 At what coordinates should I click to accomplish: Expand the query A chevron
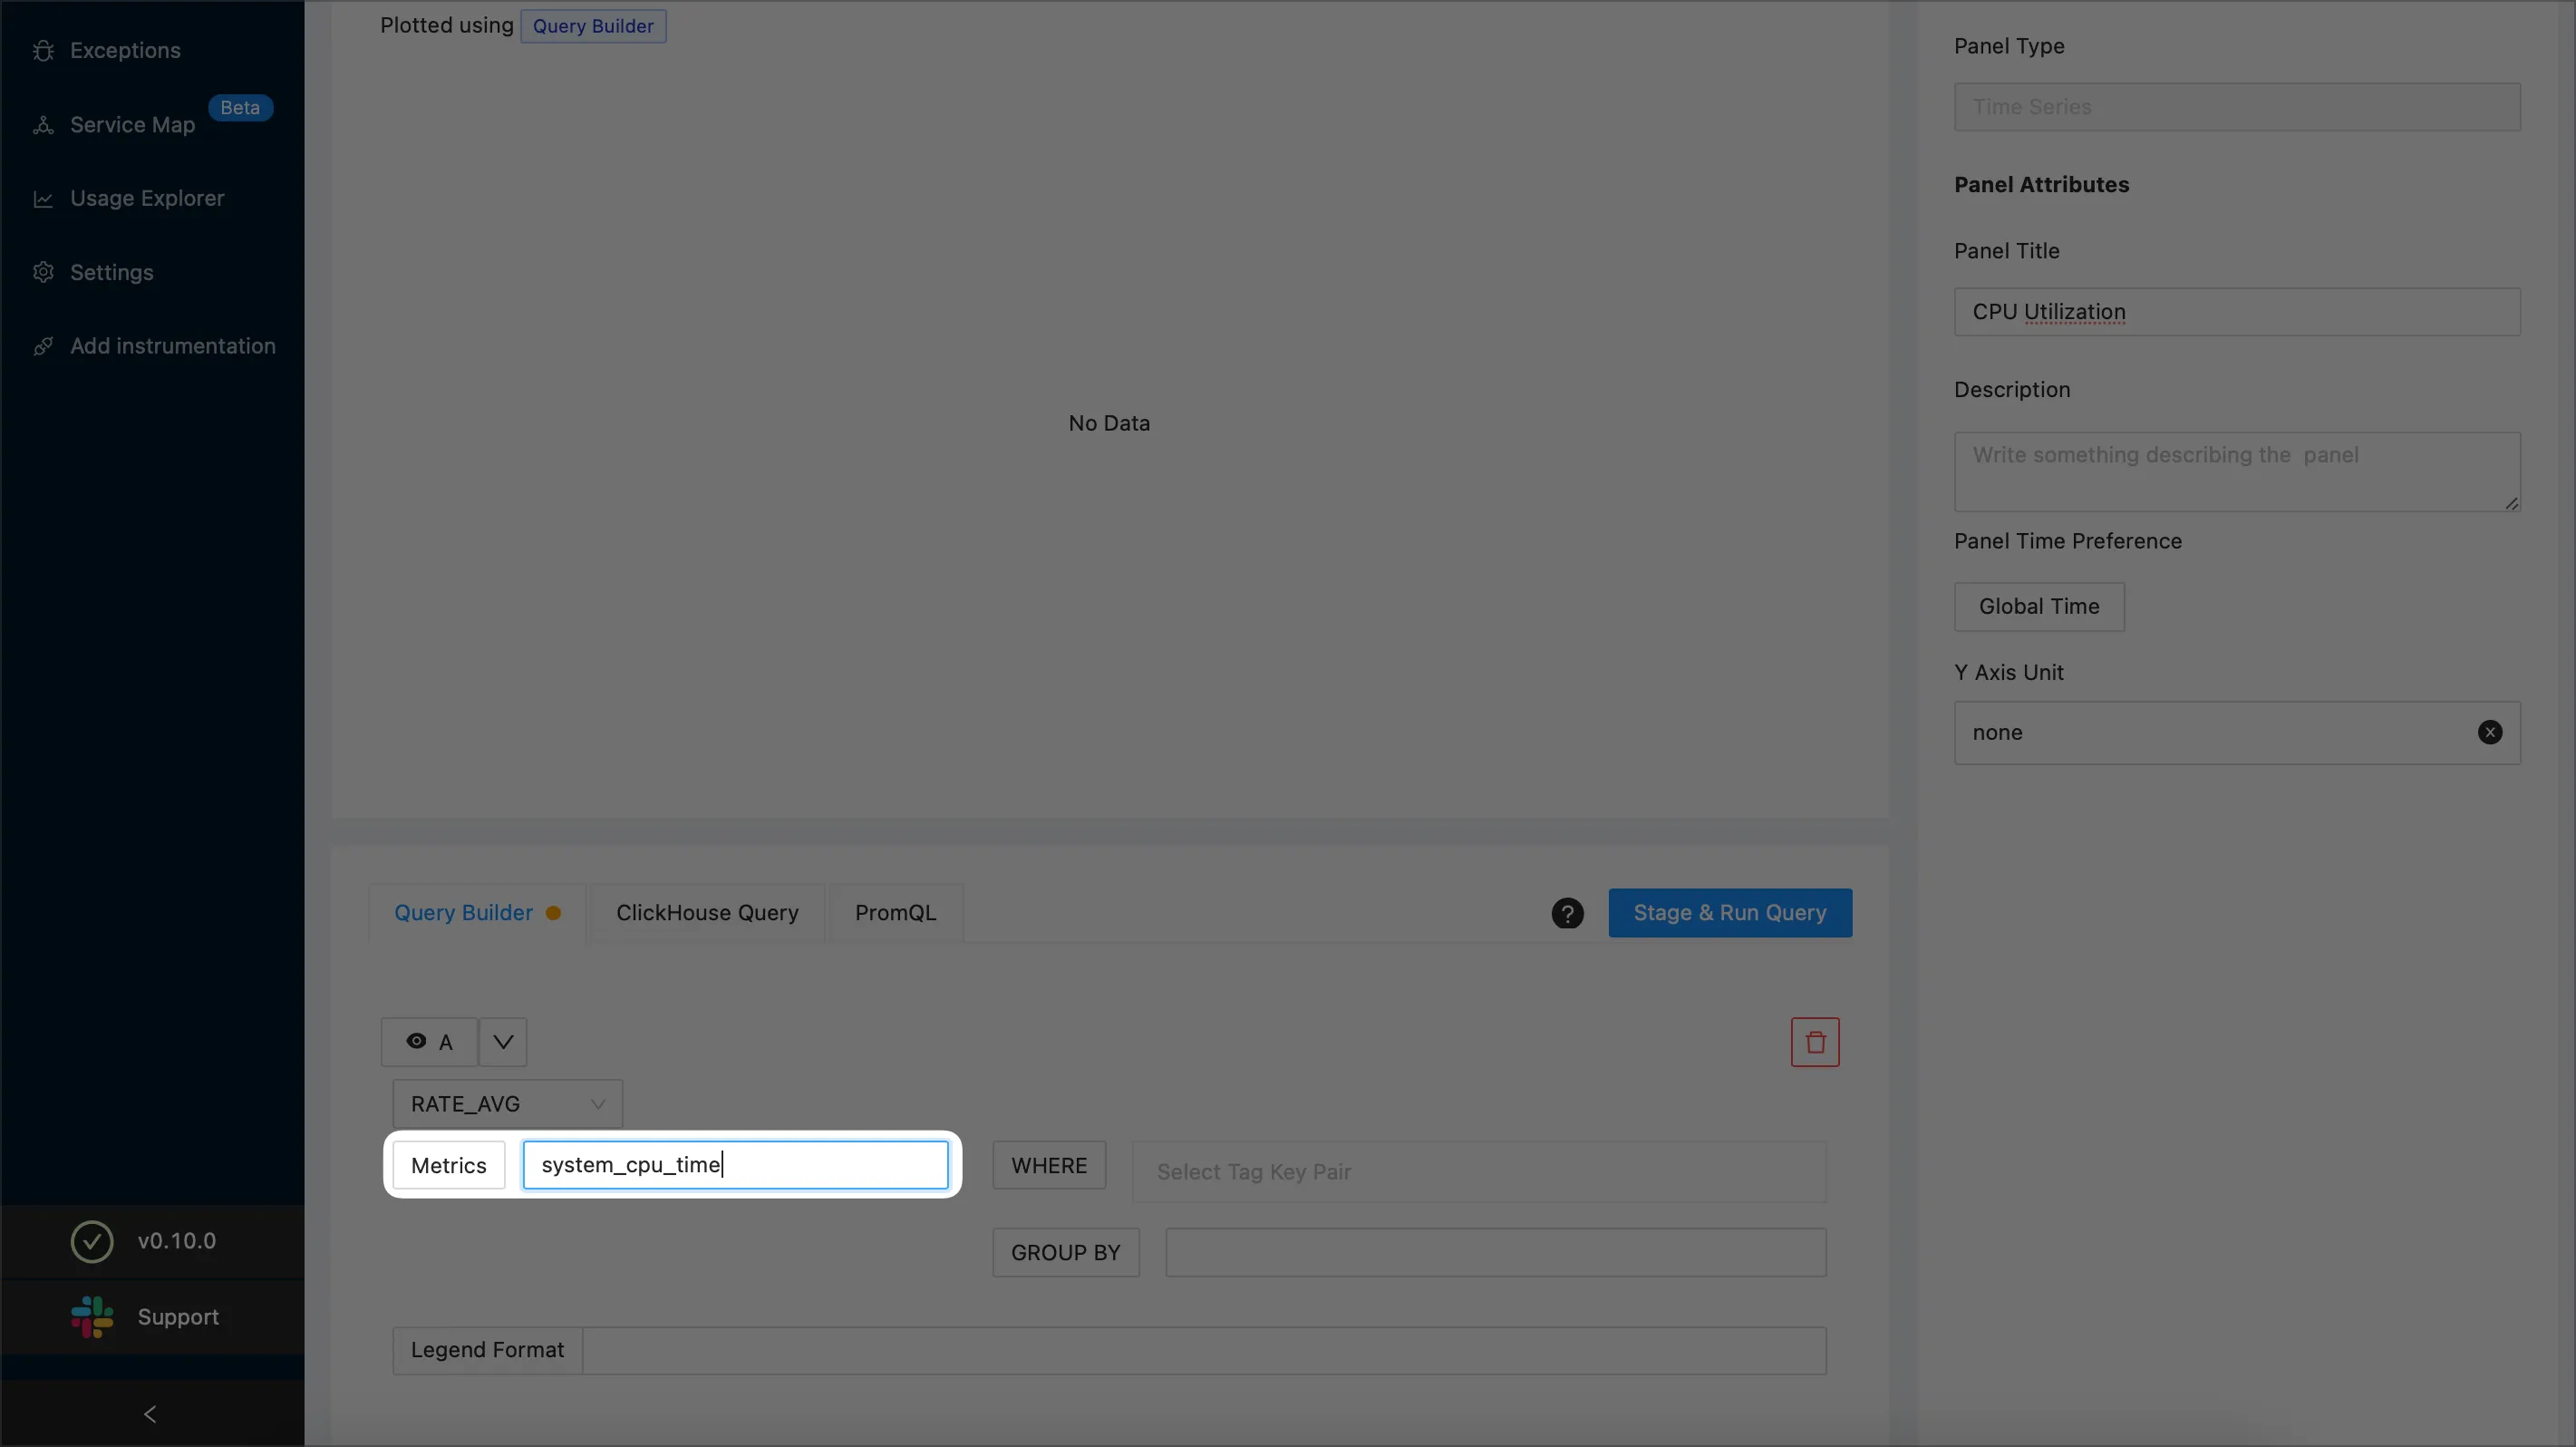click(x=503, y=1042)
